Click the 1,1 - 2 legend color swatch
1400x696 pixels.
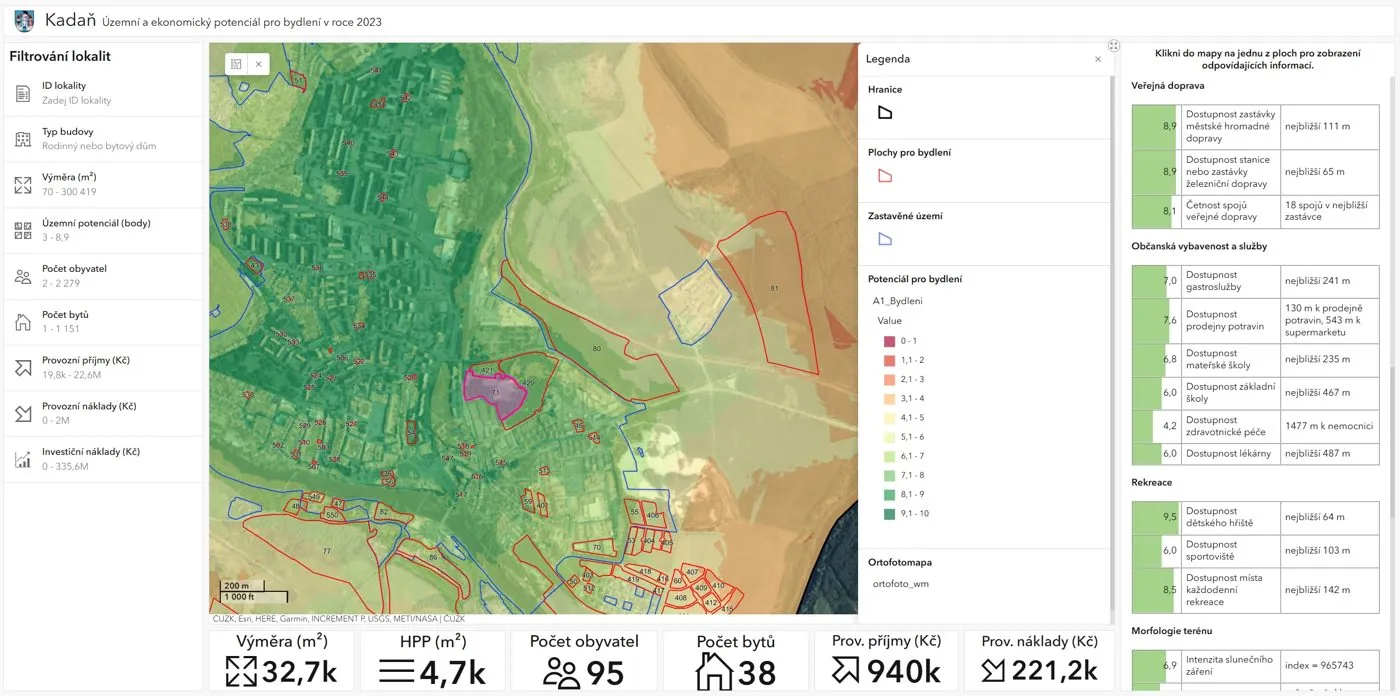[x=888, y=360]
